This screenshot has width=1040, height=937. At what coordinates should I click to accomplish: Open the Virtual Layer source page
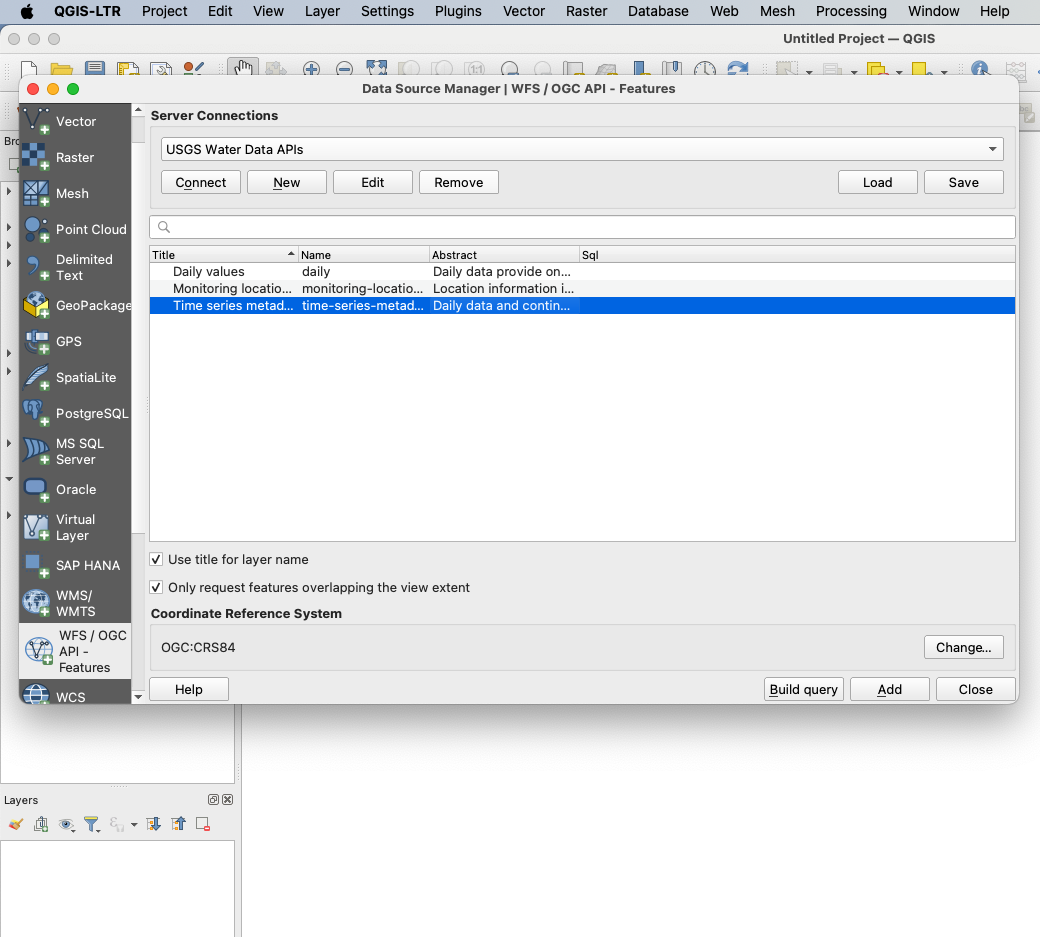75,527
